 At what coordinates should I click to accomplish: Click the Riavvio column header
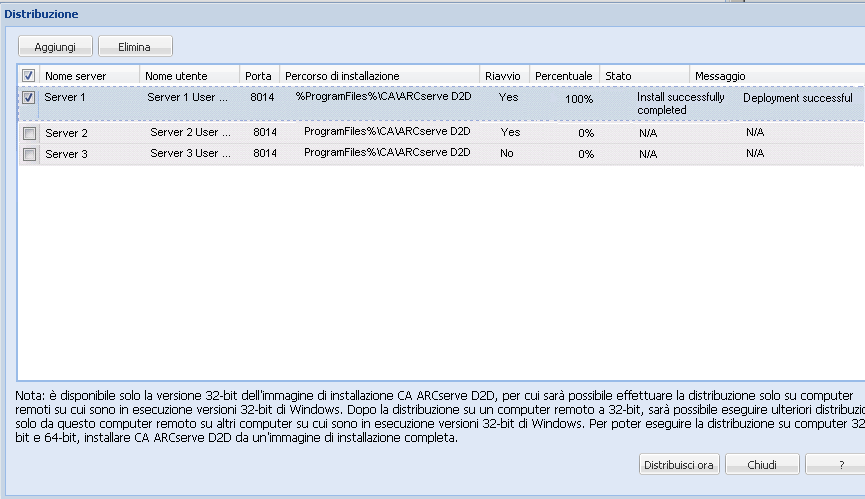click(x=503, y=76)
